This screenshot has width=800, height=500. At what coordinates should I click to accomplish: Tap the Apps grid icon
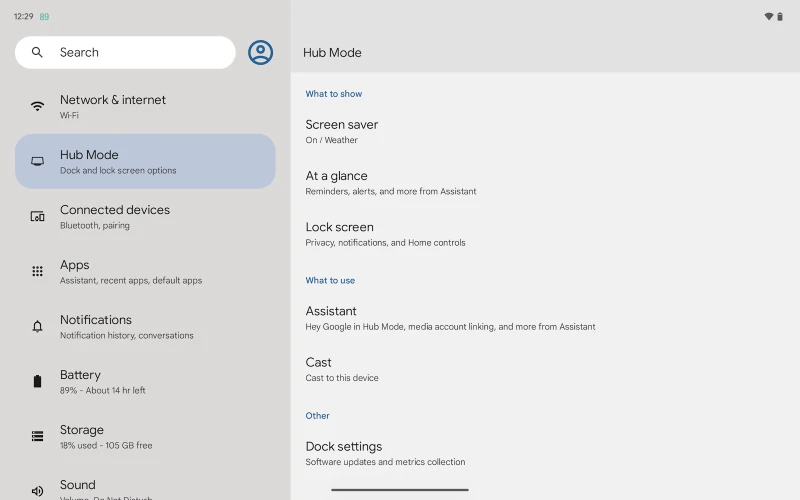pos(37,271)
